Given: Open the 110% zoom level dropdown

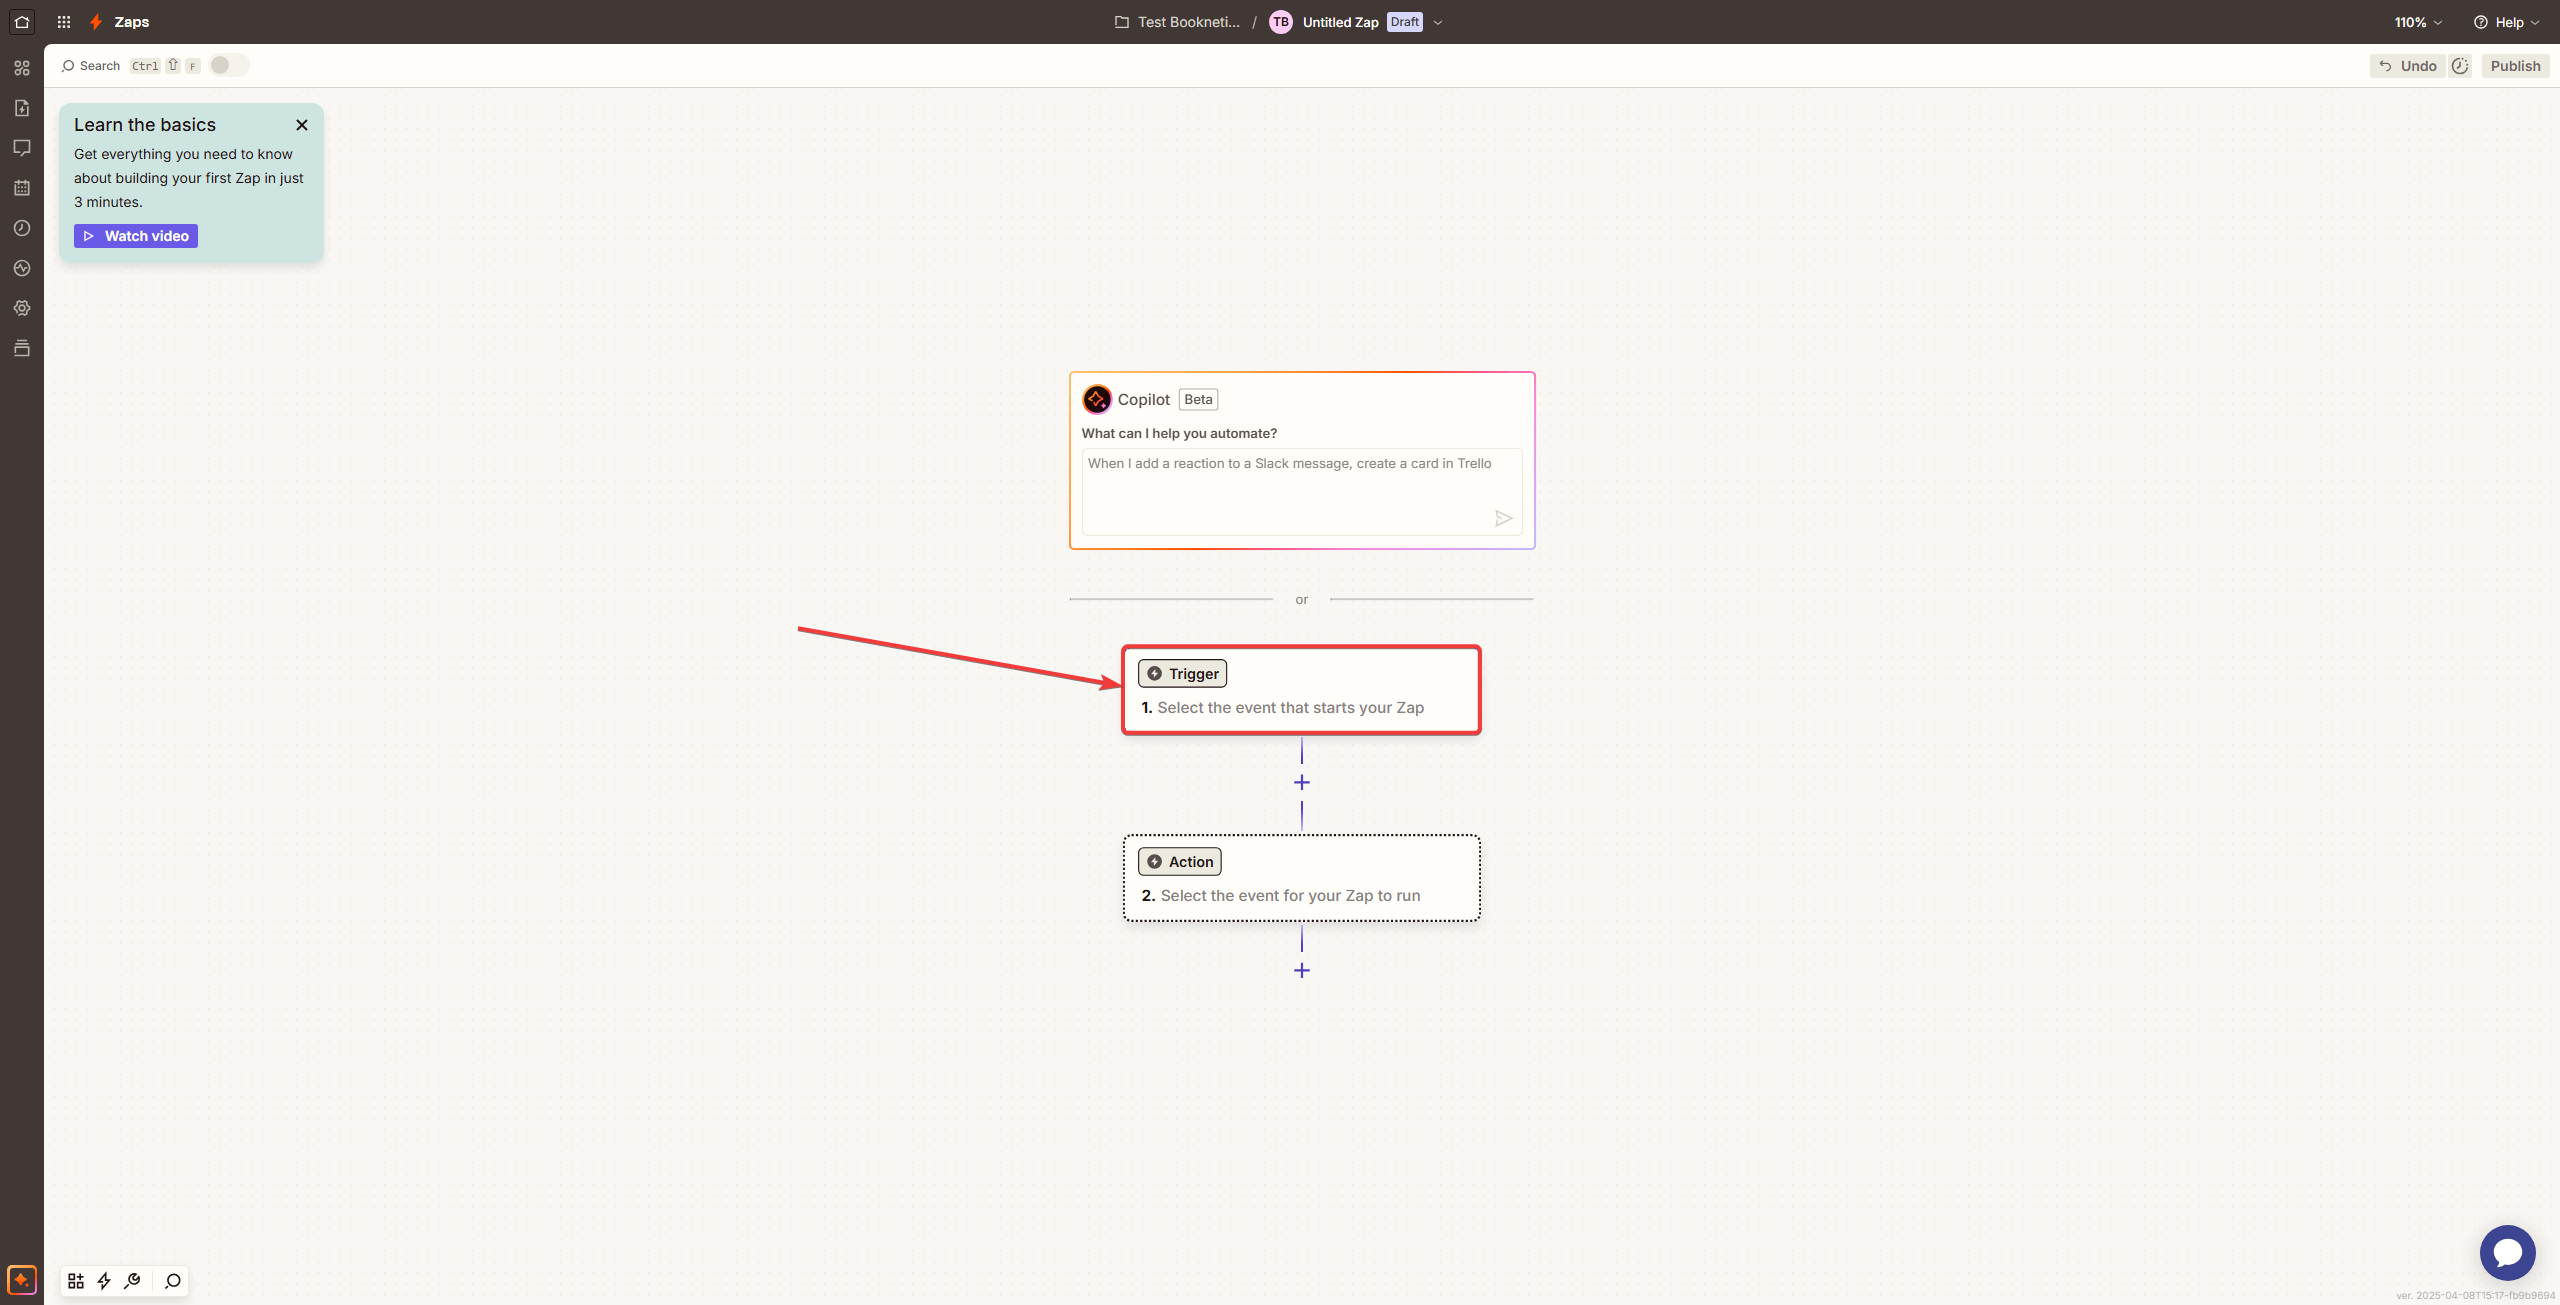Looking at the screenshot, I should (2418, 22).
